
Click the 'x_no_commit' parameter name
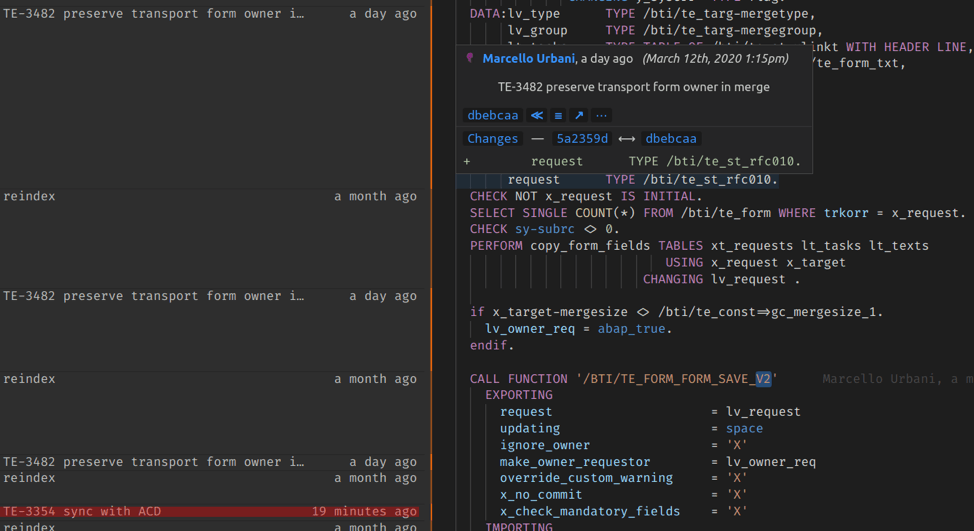coord(541,494)
